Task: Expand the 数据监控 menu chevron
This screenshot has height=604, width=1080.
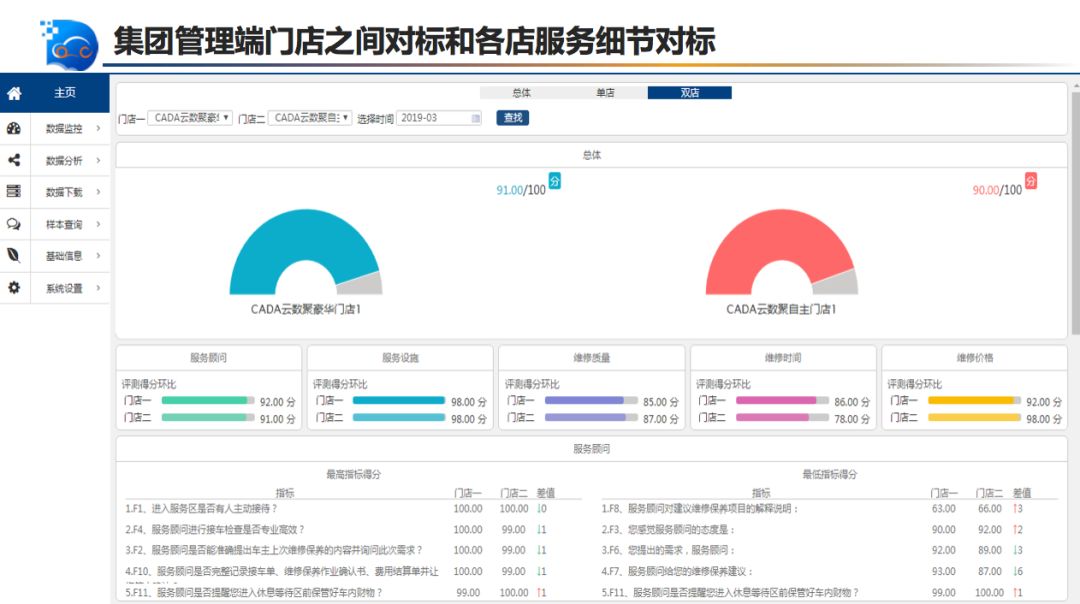Action: pos(98,128)
